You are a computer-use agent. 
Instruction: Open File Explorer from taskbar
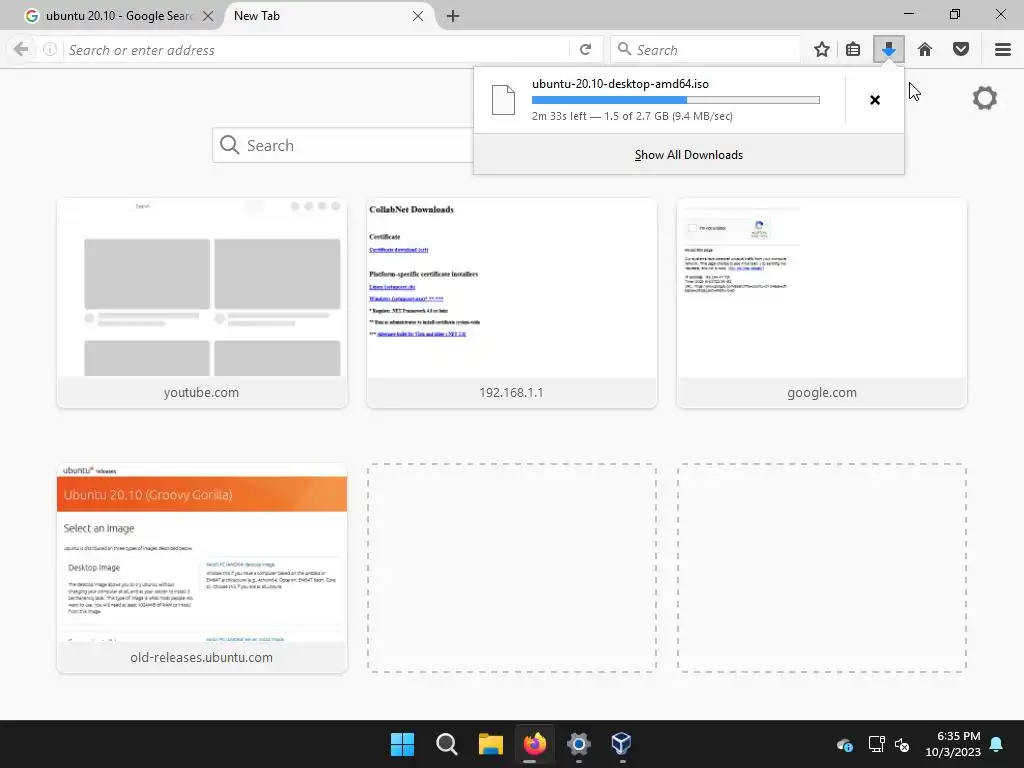click(490, 744)
